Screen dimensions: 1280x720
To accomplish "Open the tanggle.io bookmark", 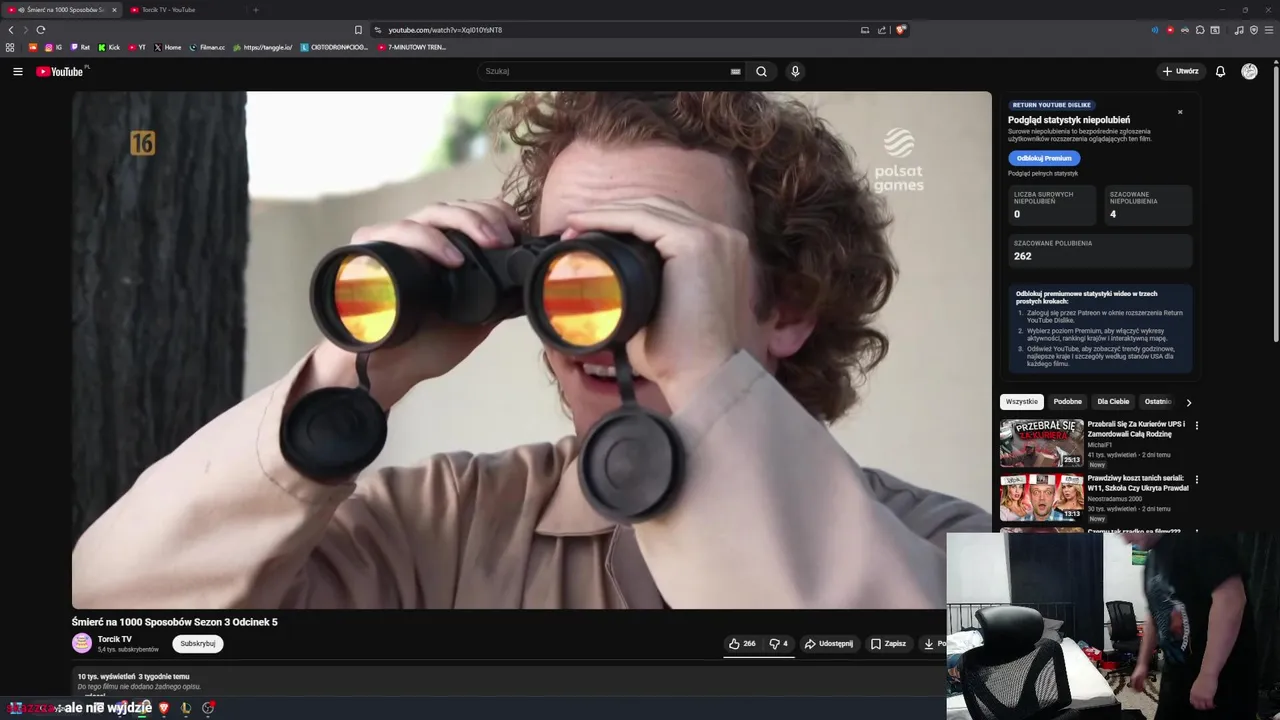I will (263, 47).
